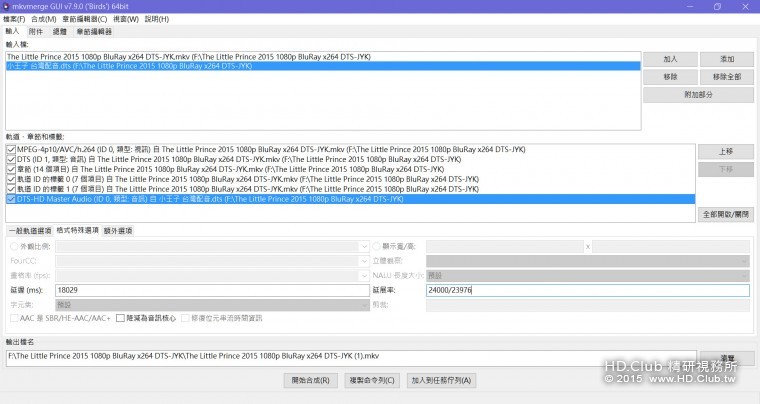Toggle the 修復位元率流時間資訊 checkbox
The height and width of the screenshot is (404, 760).
185,318
